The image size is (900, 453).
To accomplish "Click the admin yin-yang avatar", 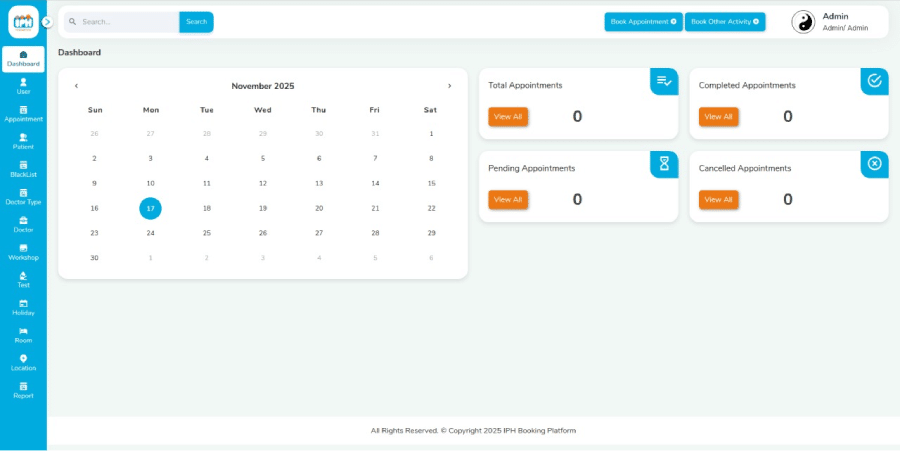I will coord(804,22).
